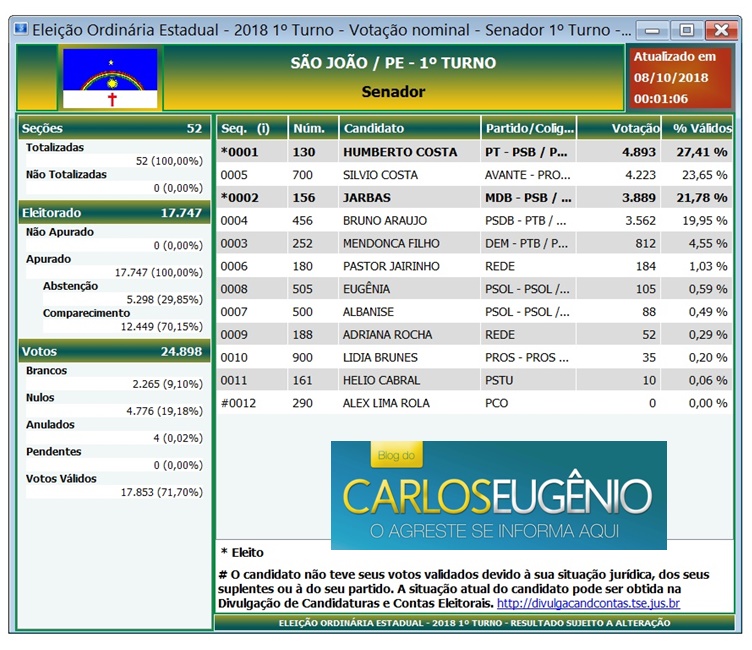752x650 pixels.
Task: Select the SILVIO COSTA row
Action: (474, 175)
